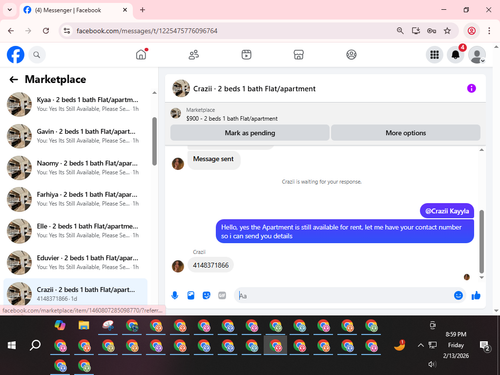The width and height of the screenshot is (500, 375).
Task: Open emoji picker in message box
Action: pyautogui.click(x=458, y=295)
